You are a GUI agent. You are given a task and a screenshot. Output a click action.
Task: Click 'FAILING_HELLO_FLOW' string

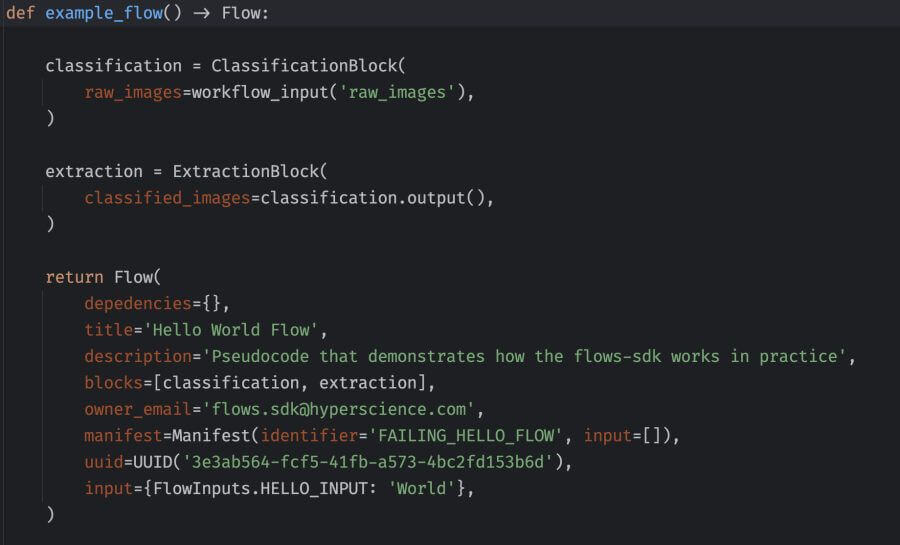tap(465, 435)
